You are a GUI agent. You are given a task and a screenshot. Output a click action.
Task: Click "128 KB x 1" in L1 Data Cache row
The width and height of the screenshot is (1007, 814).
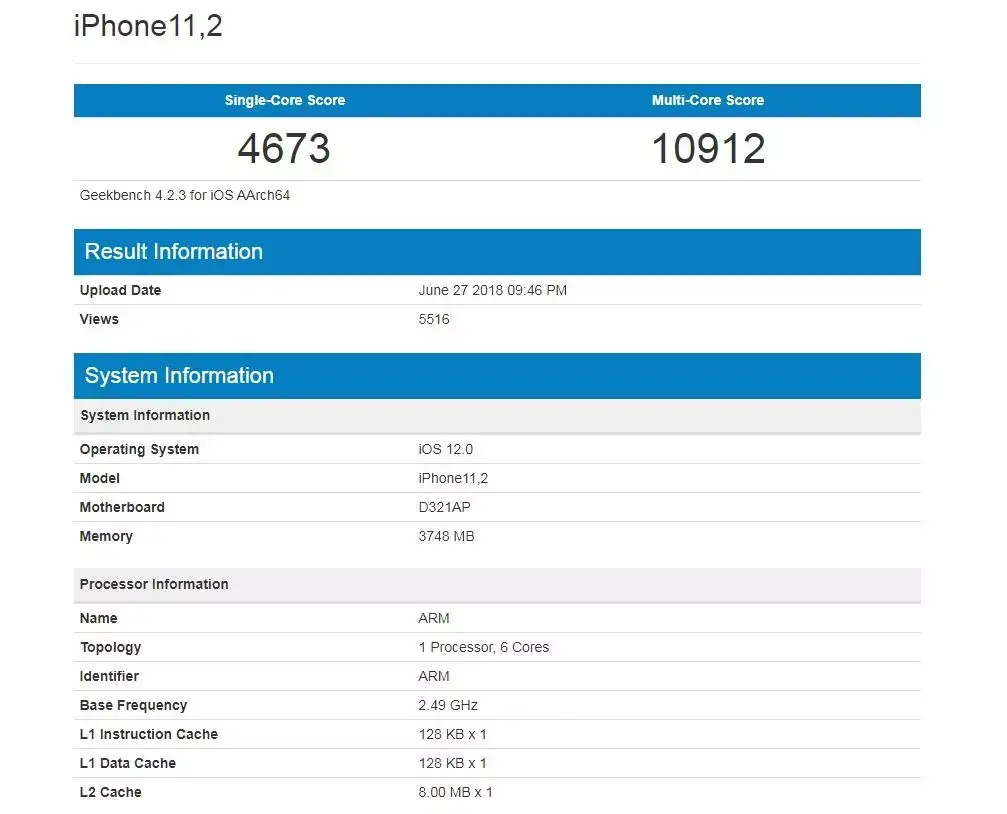pyautogui.click(x=453, y=763)
